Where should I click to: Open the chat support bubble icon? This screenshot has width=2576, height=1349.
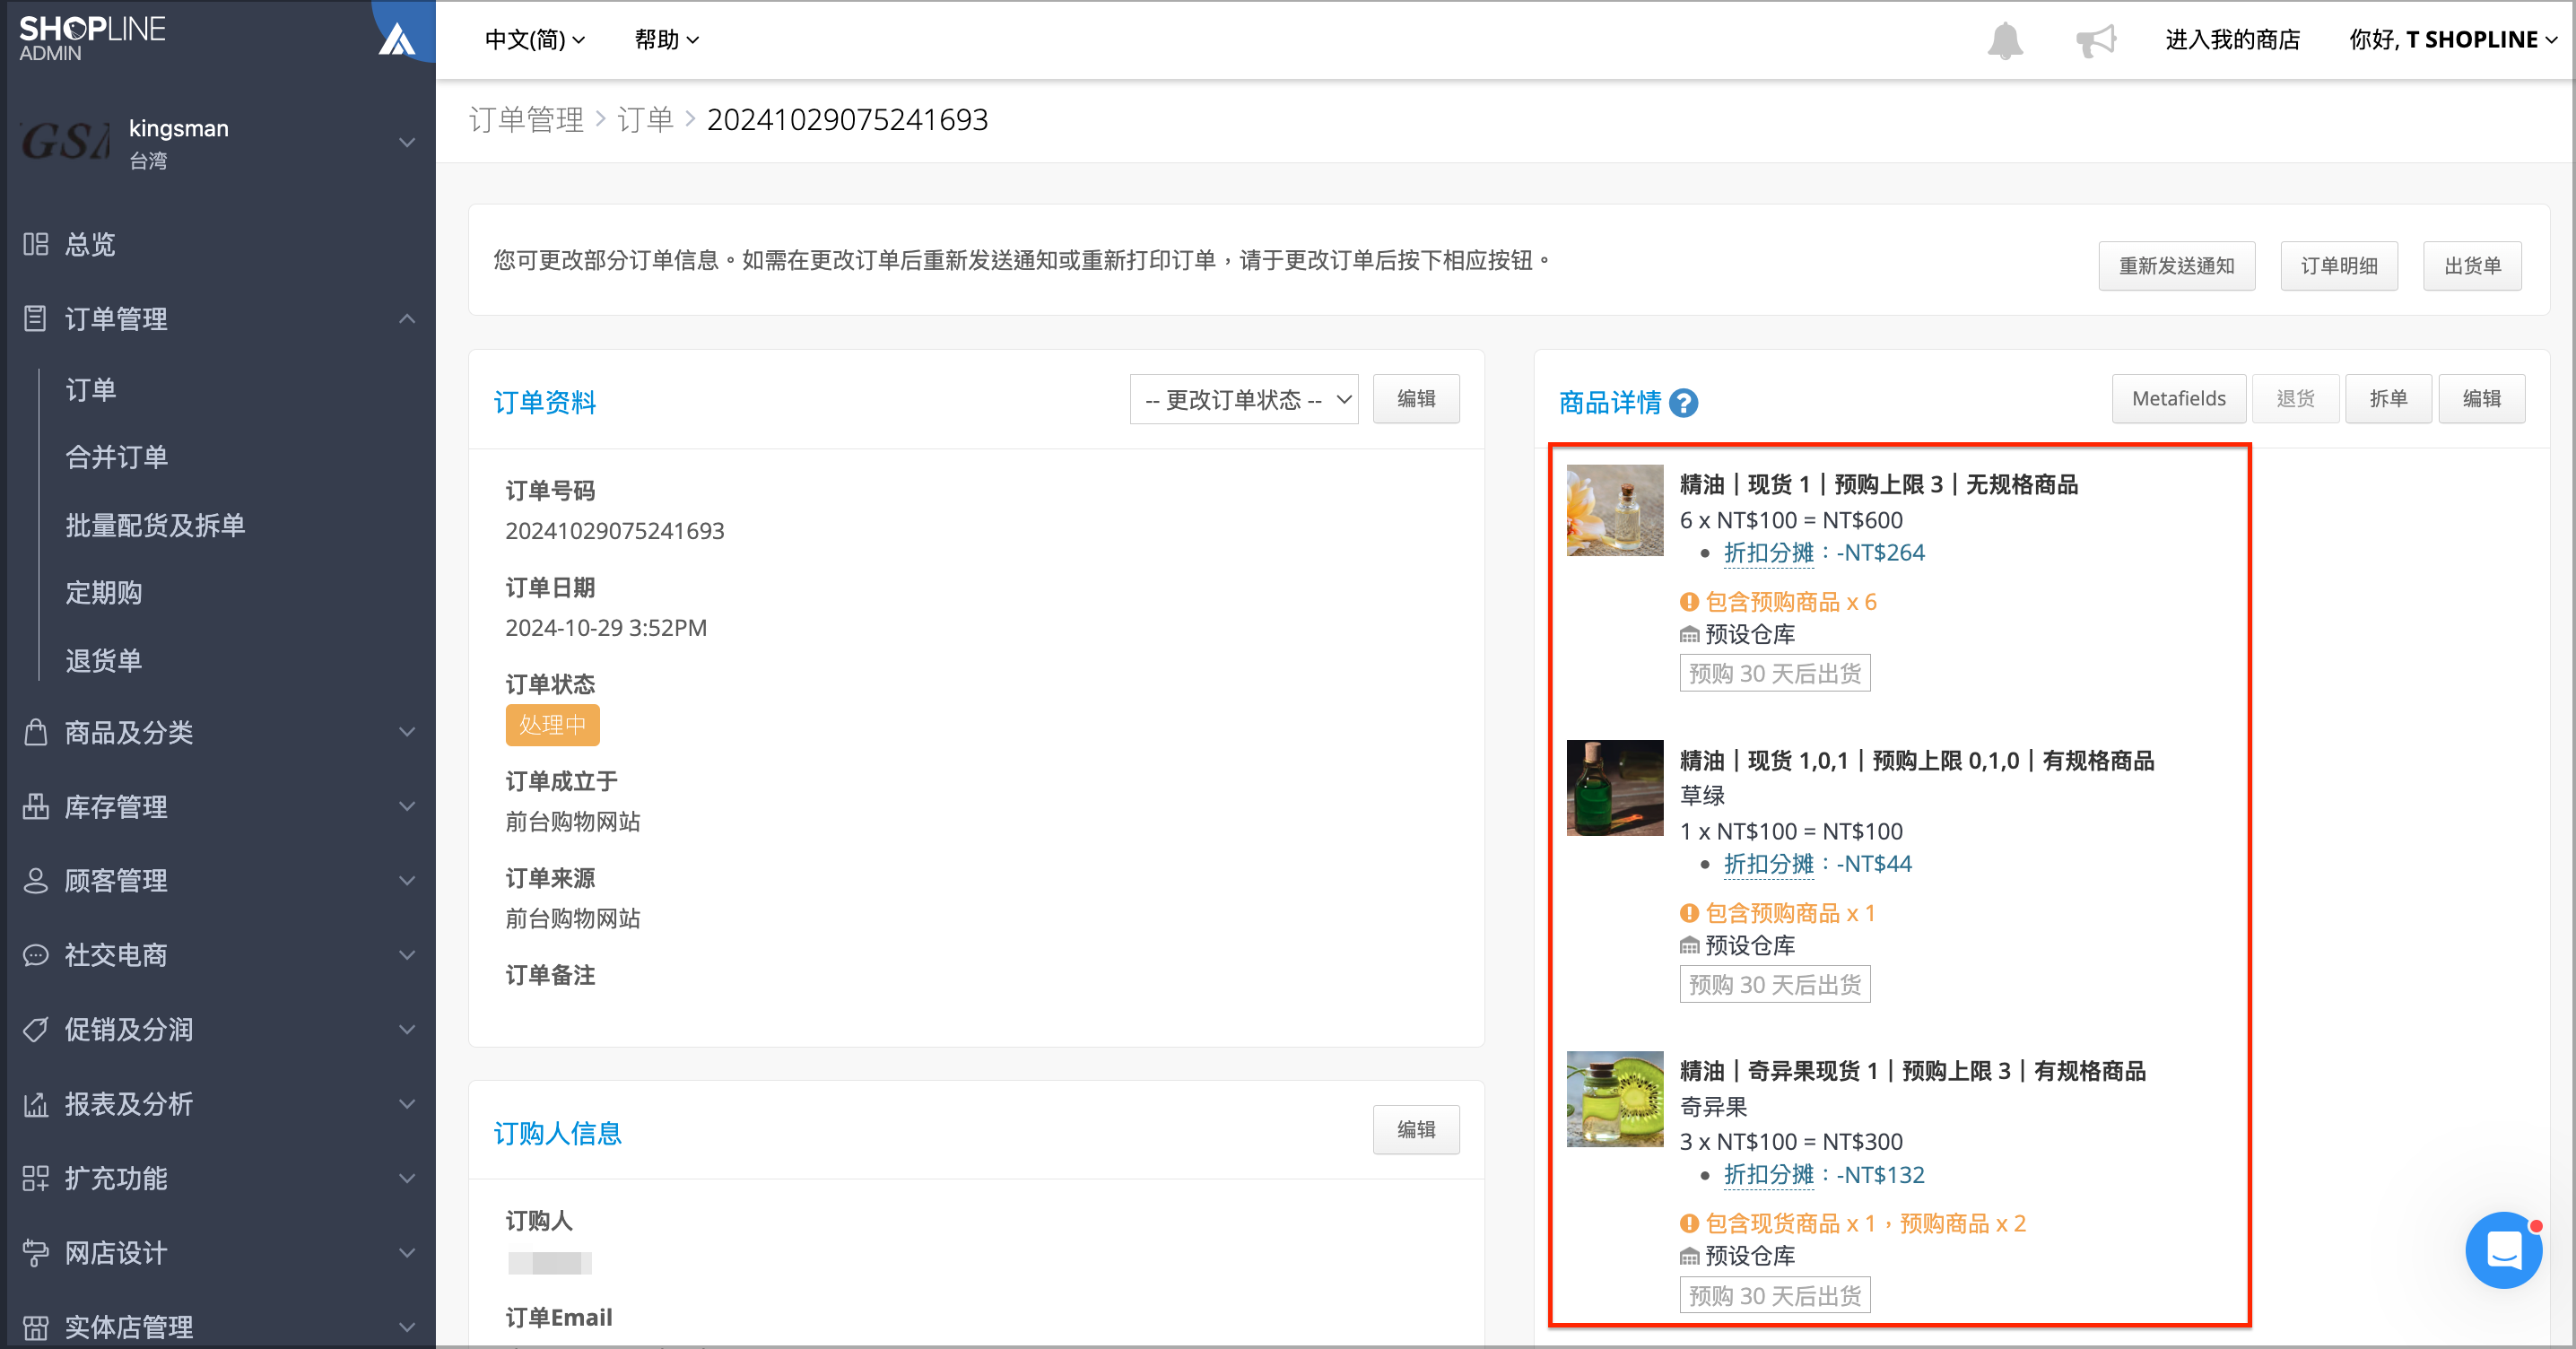[2503, 1249]
